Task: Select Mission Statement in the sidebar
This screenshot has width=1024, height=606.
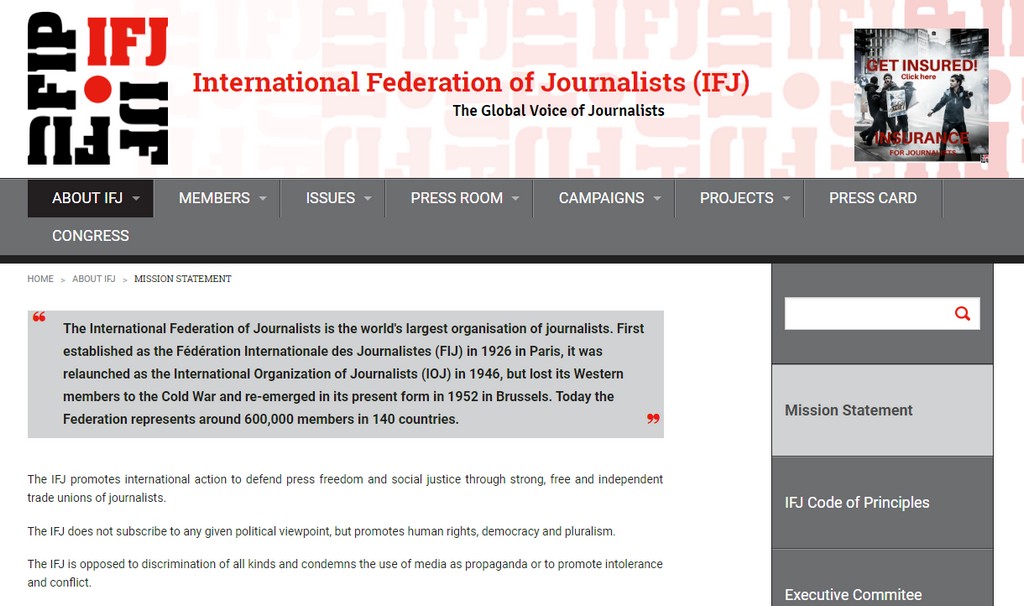Action: tap(882, 410)
